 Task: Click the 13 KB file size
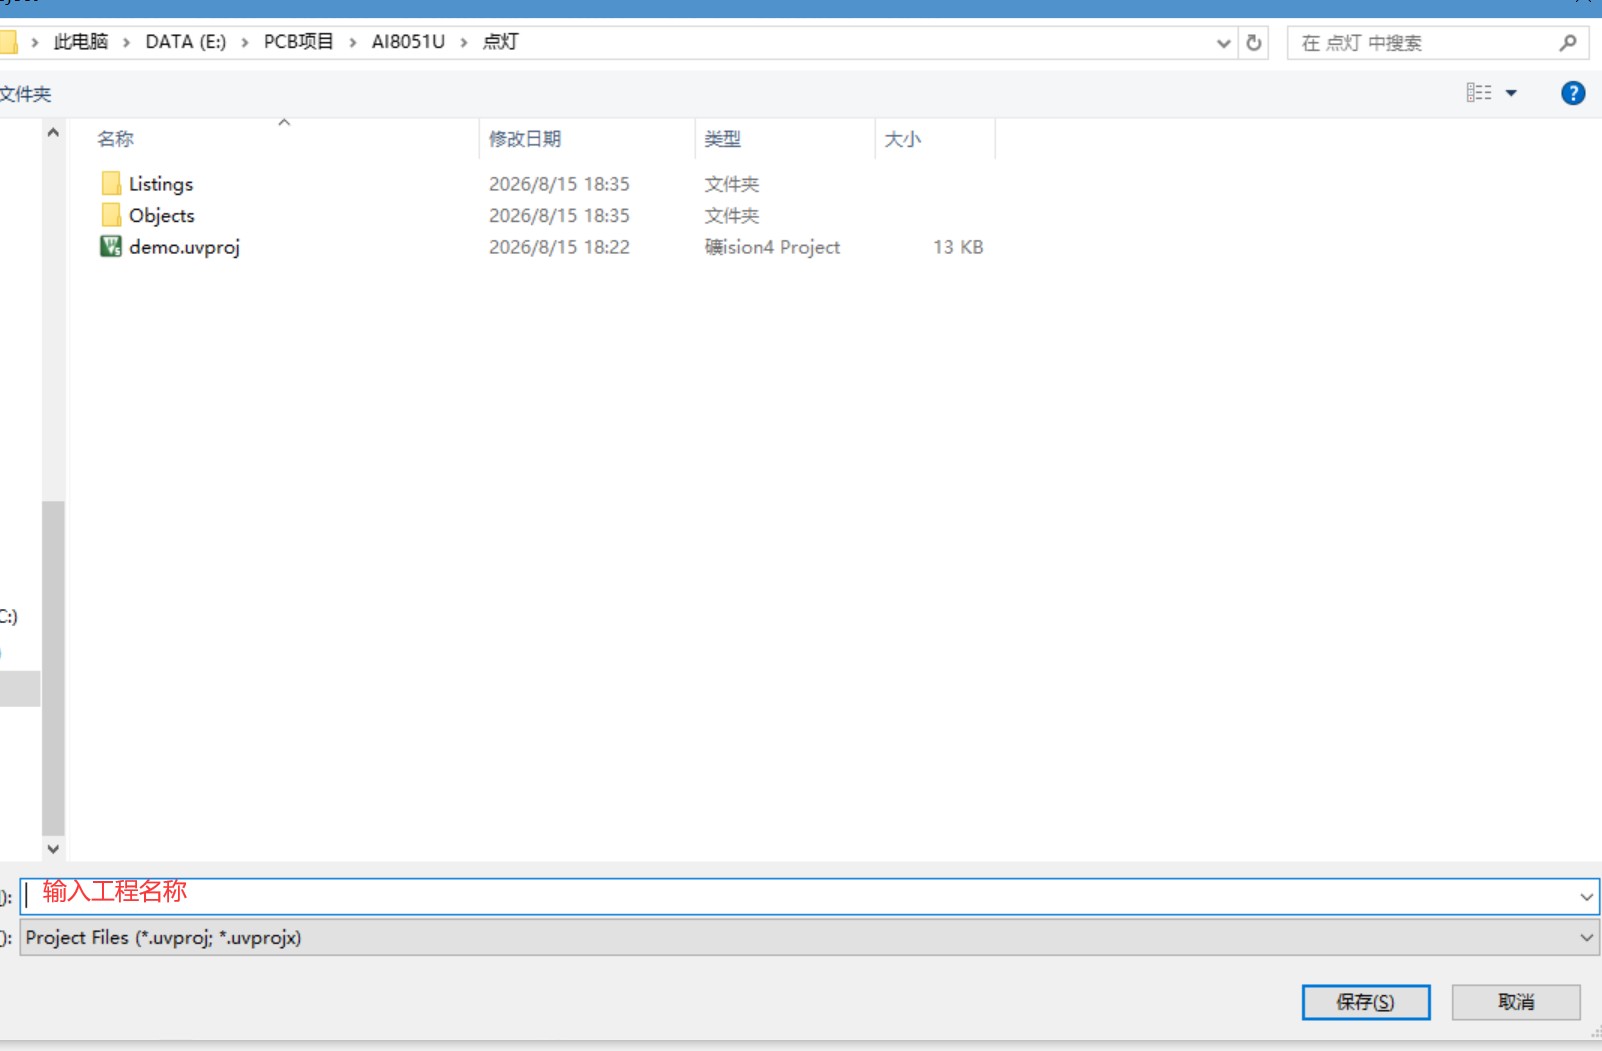tap(958, 247)
